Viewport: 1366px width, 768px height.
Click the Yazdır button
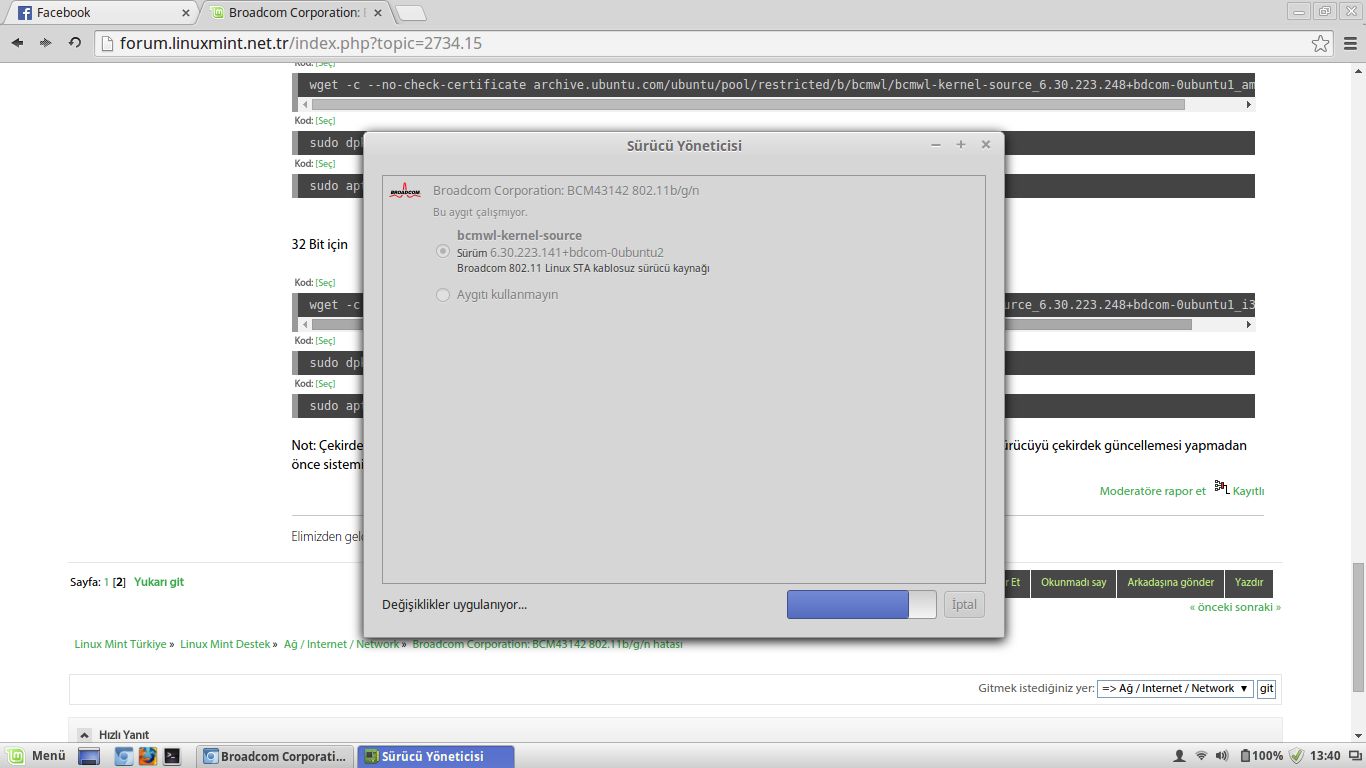pyautogui.click(x=1249, y=583)
